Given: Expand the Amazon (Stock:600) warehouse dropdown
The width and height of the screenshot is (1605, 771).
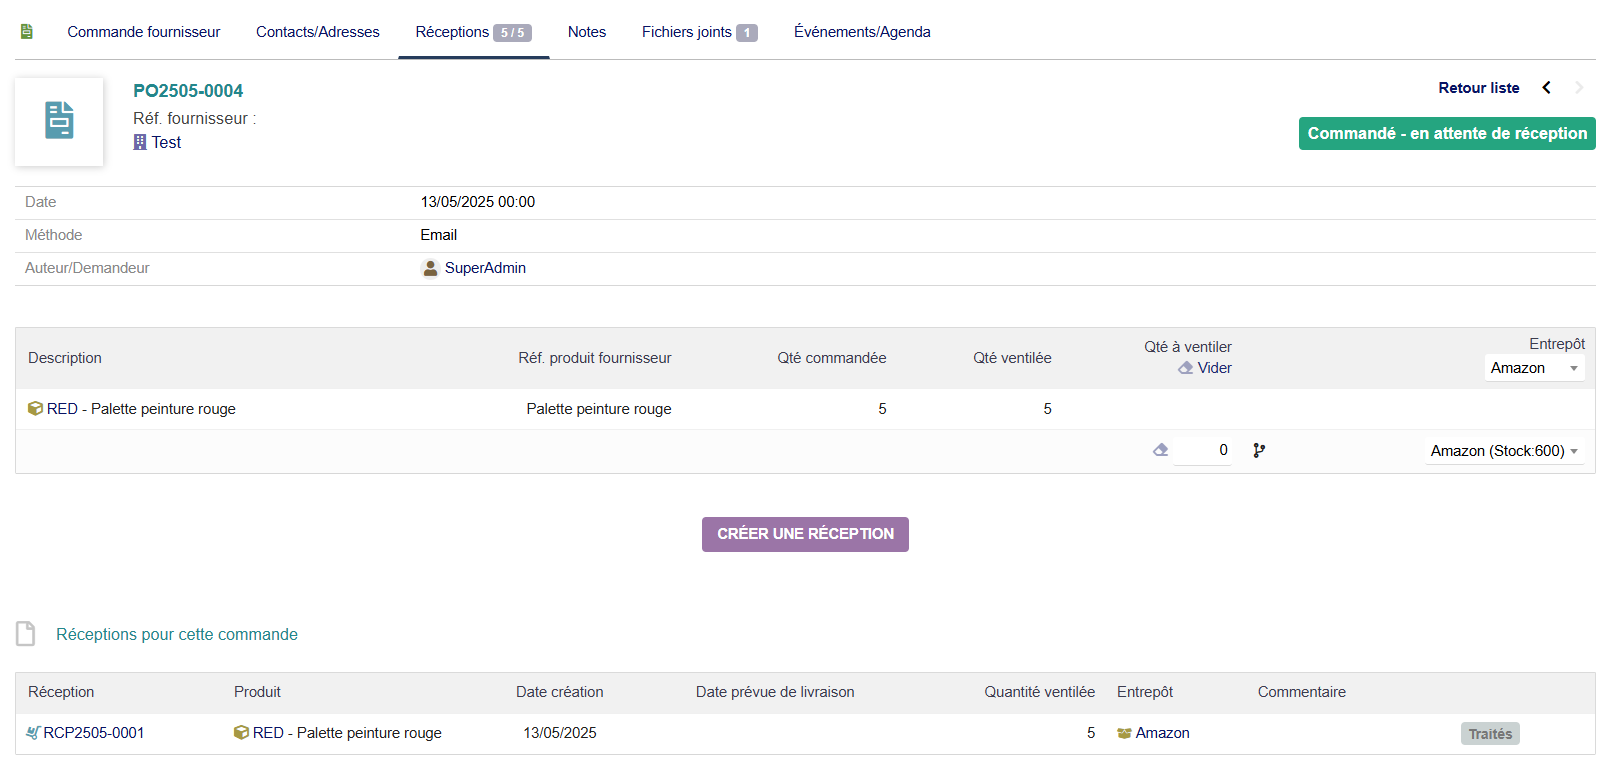Looking at the screenshot, I should (1504, 451).
